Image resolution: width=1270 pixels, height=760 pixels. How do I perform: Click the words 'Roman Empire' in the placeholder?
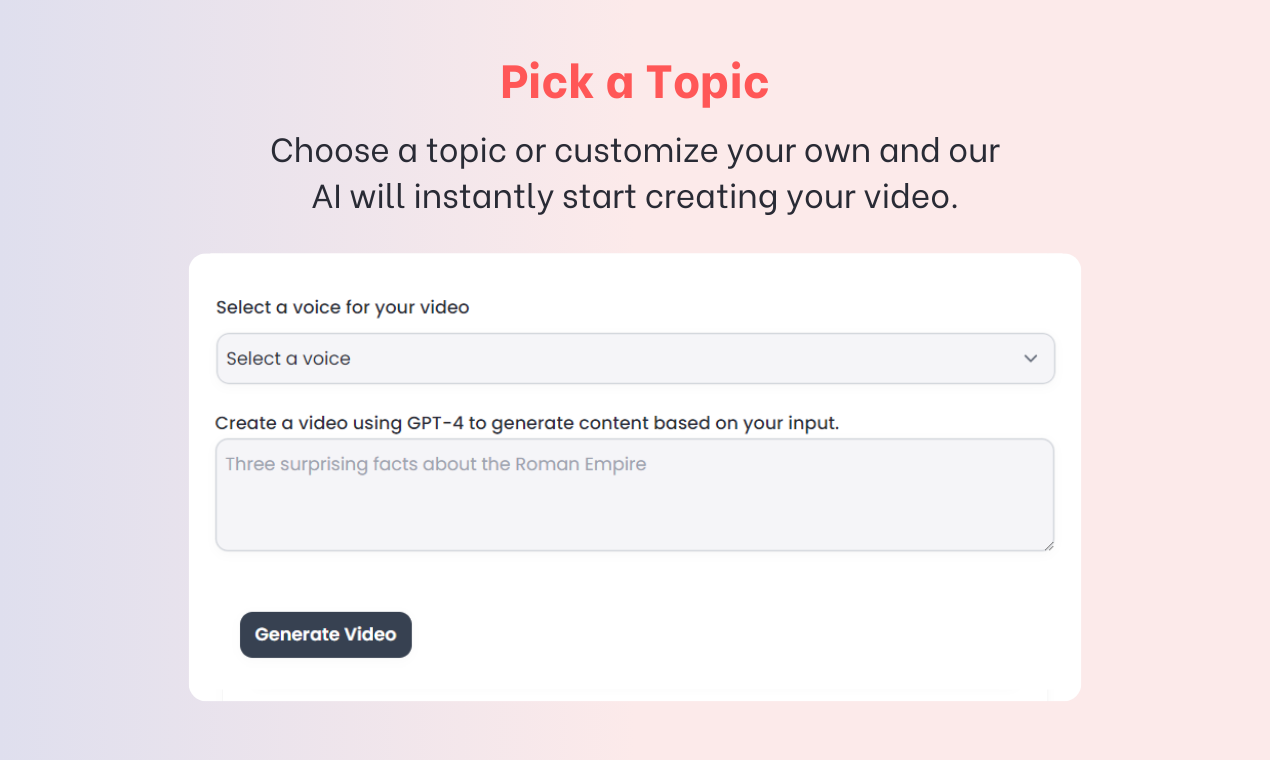pyautogui.click(x=581, y=464)
